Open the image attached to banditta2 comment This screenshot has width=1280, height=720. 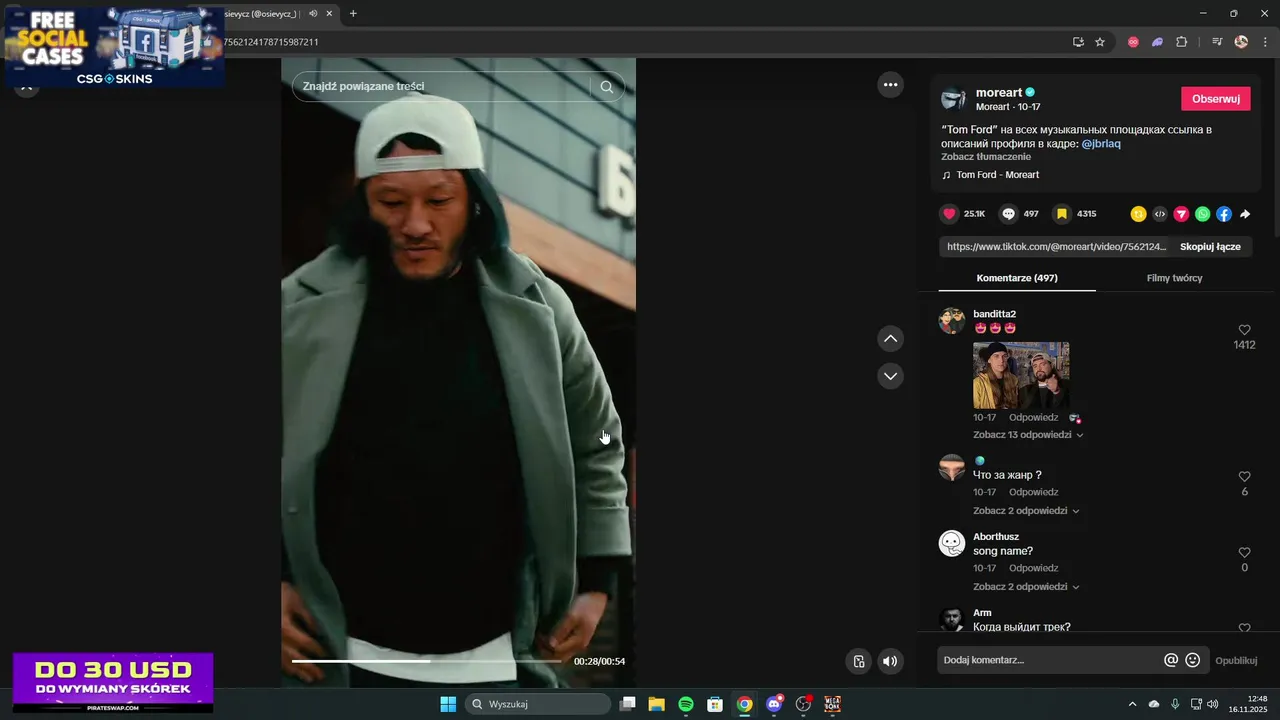(1021, 375)
